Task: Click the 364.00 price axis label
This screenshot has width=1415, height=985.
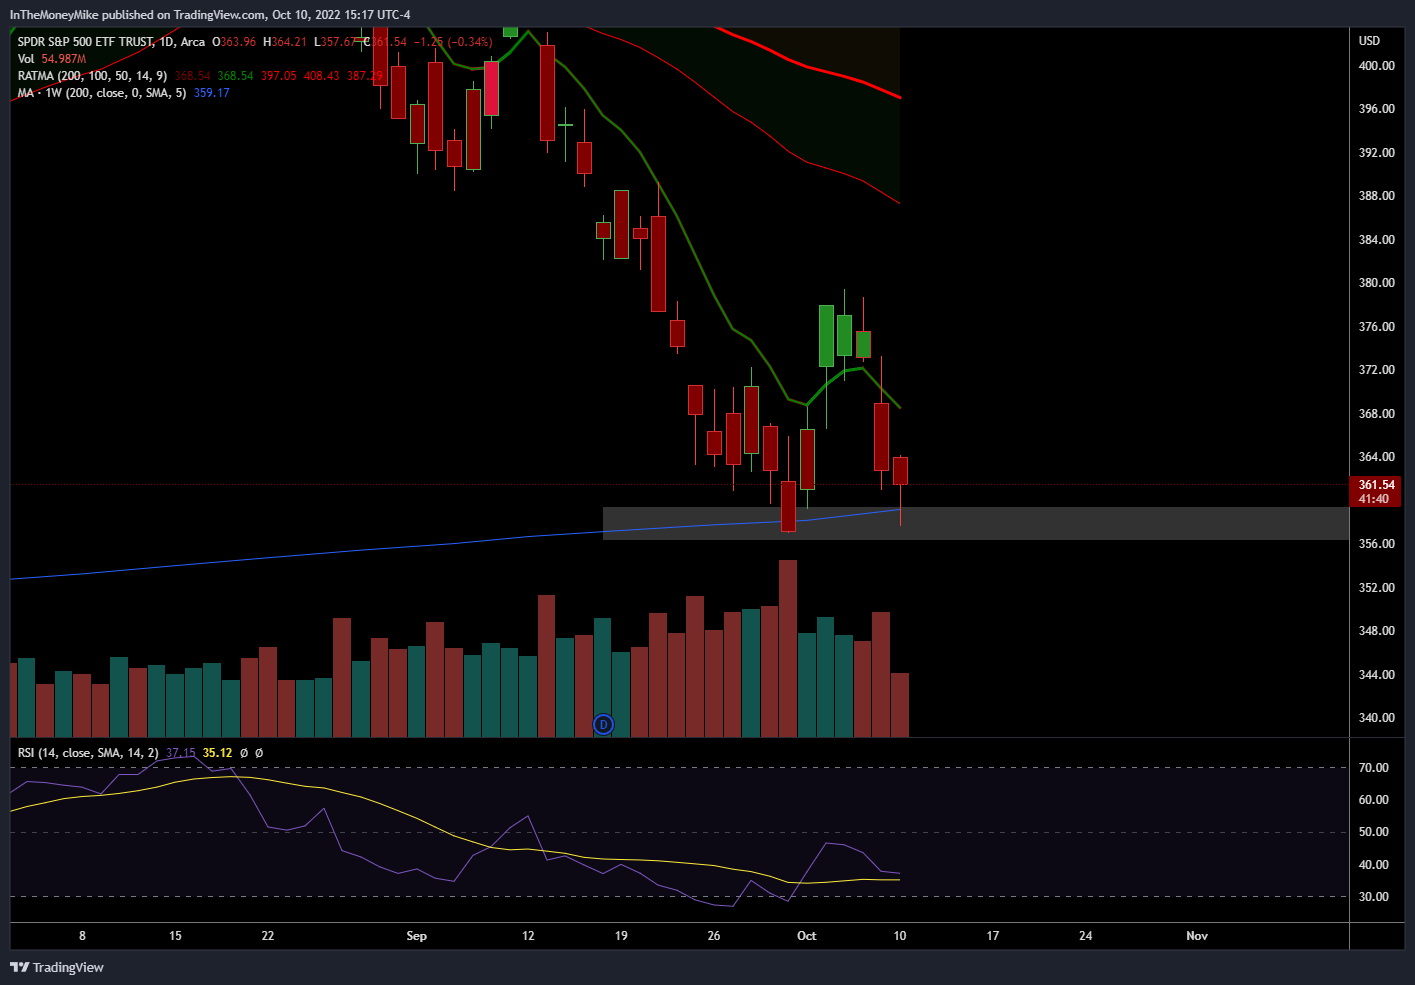Action: 1377,457
